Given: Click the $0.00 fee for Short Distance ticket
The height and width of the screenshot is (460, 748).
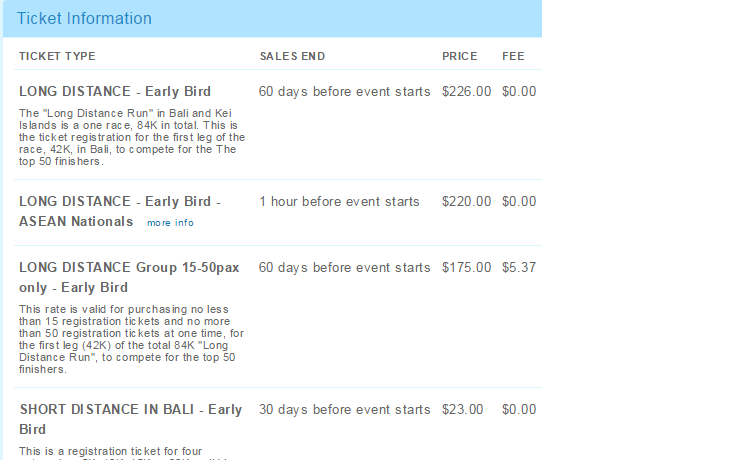Looking at the screenshot, I should [519, 409].
